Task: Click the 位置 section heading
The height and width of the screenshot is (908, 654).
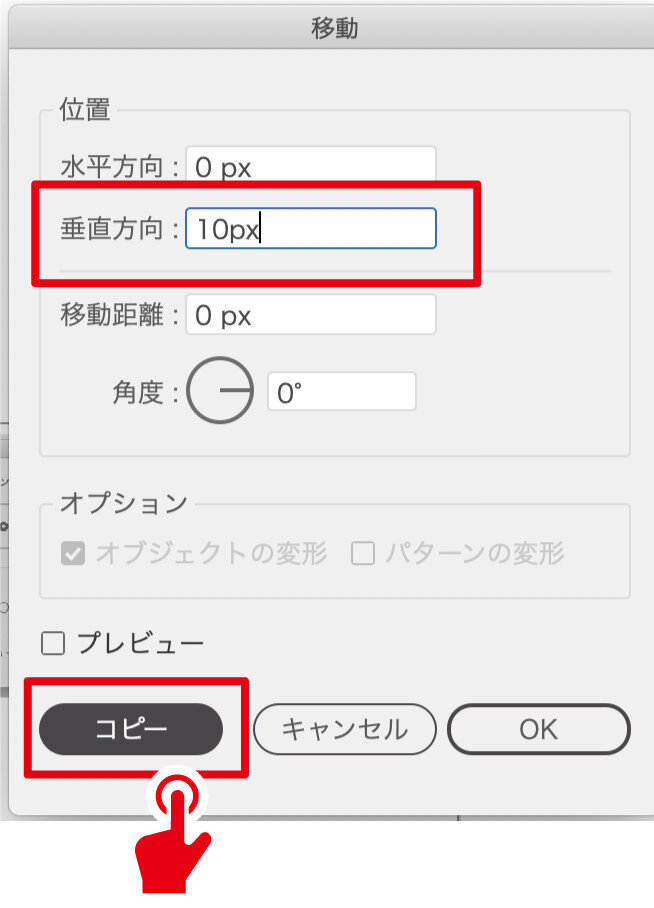Action: [85, 110]
